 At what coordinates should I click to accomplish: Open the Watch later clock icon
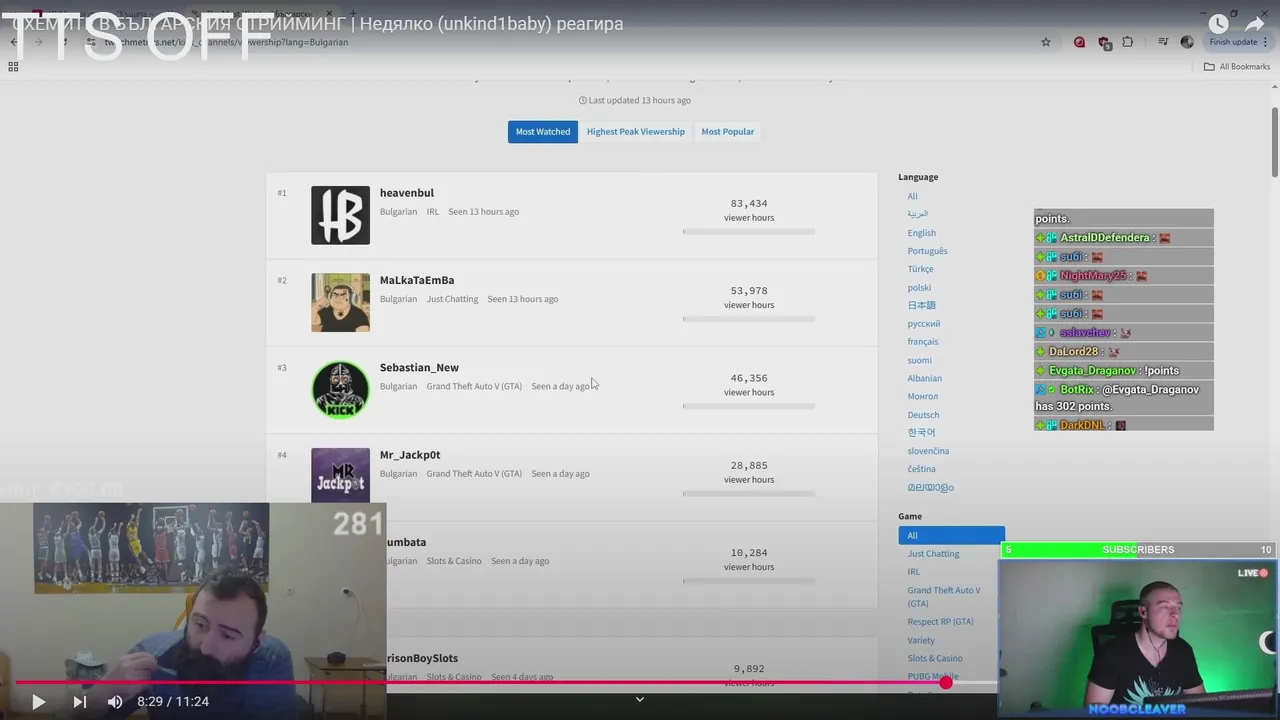tap(1217, 24)
